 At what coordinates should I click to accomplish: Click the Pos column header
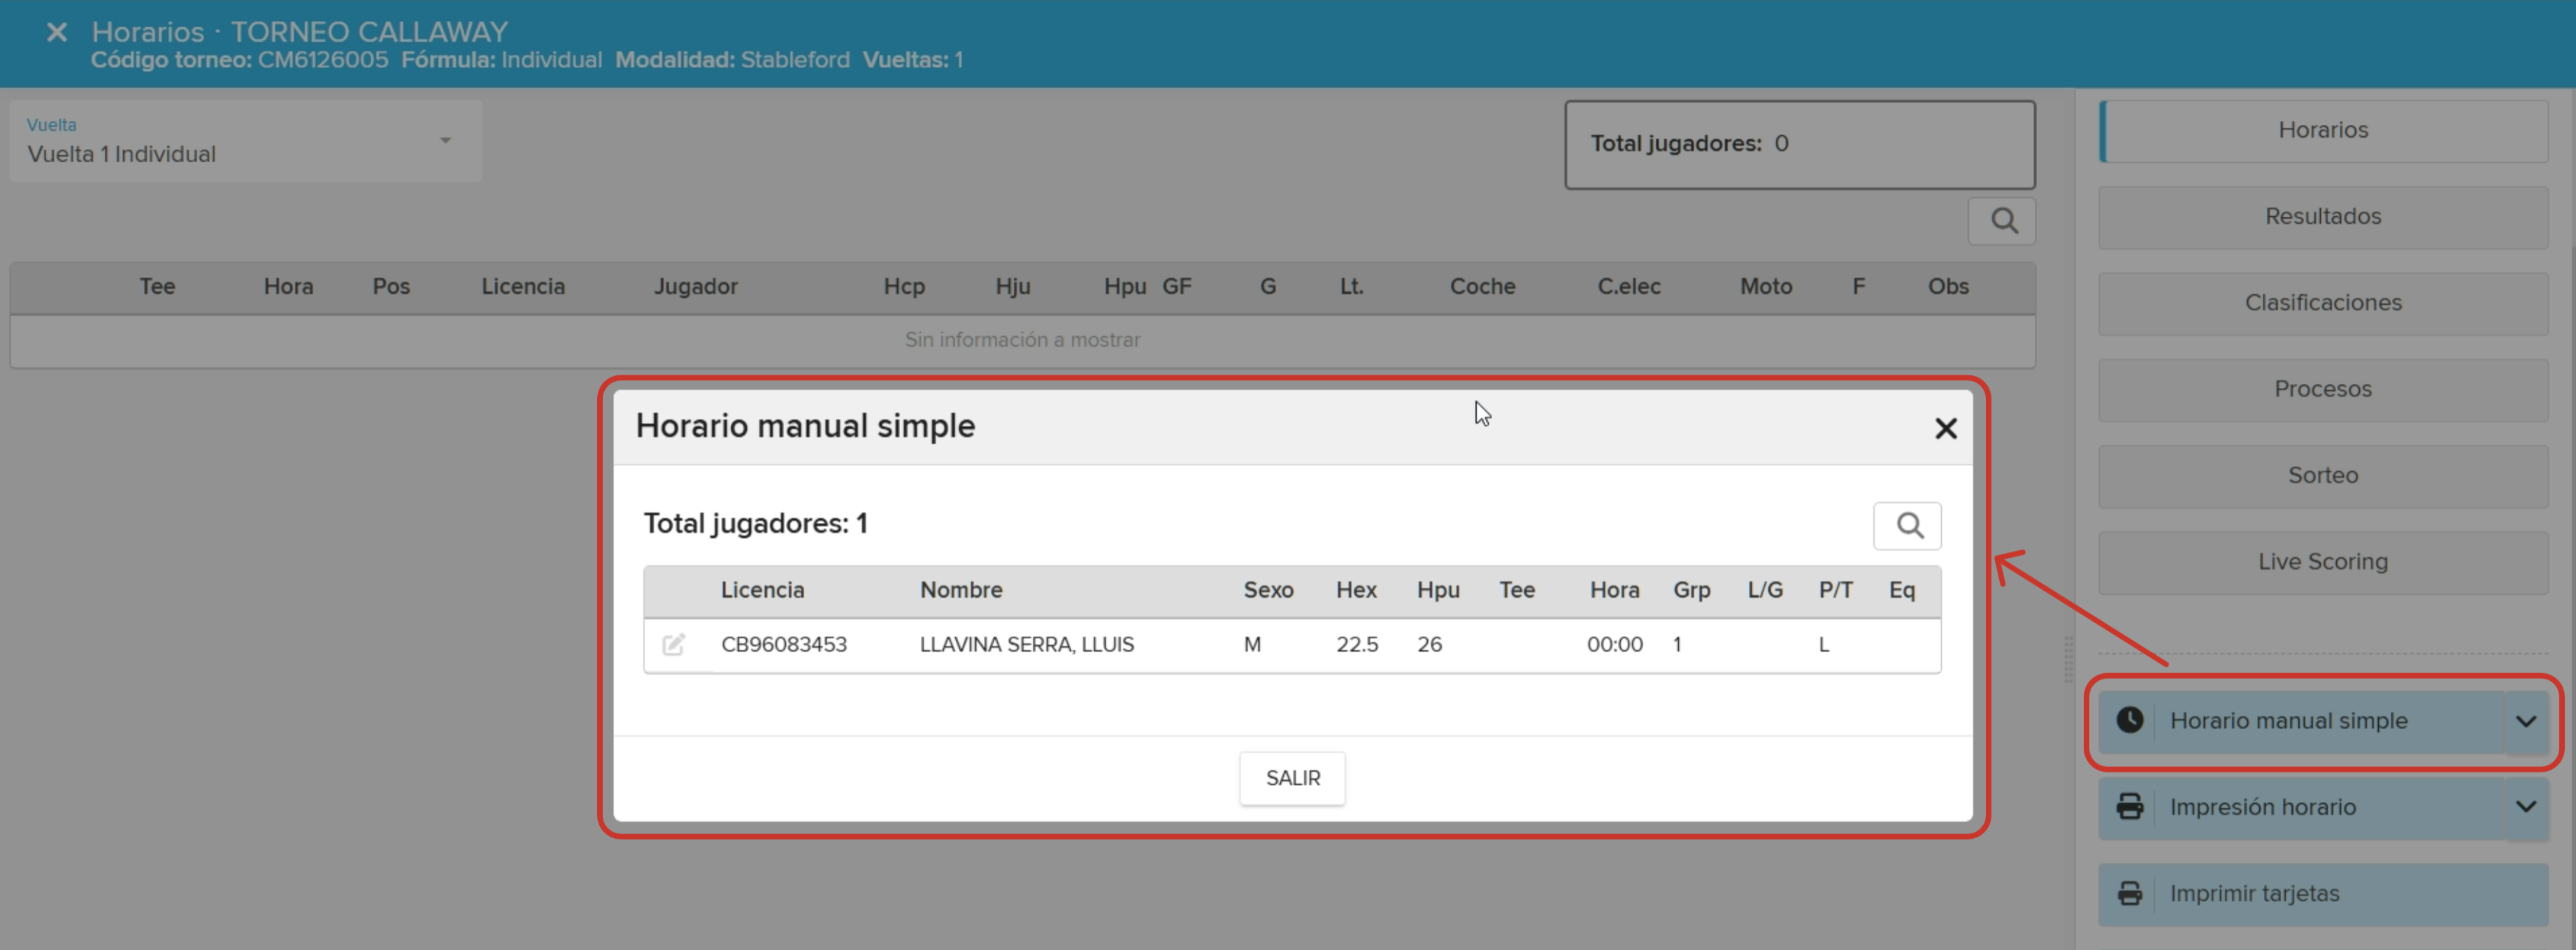(x=391, y=287)
